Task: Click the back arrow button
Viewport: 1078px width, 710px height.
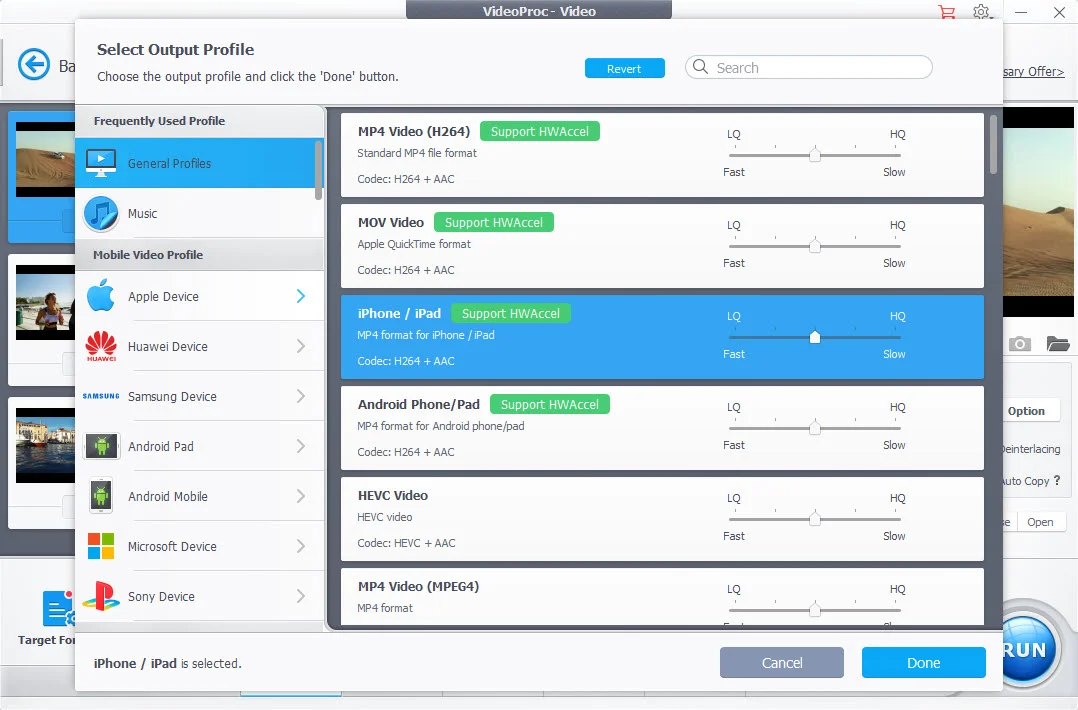Action: coord(34,64)
